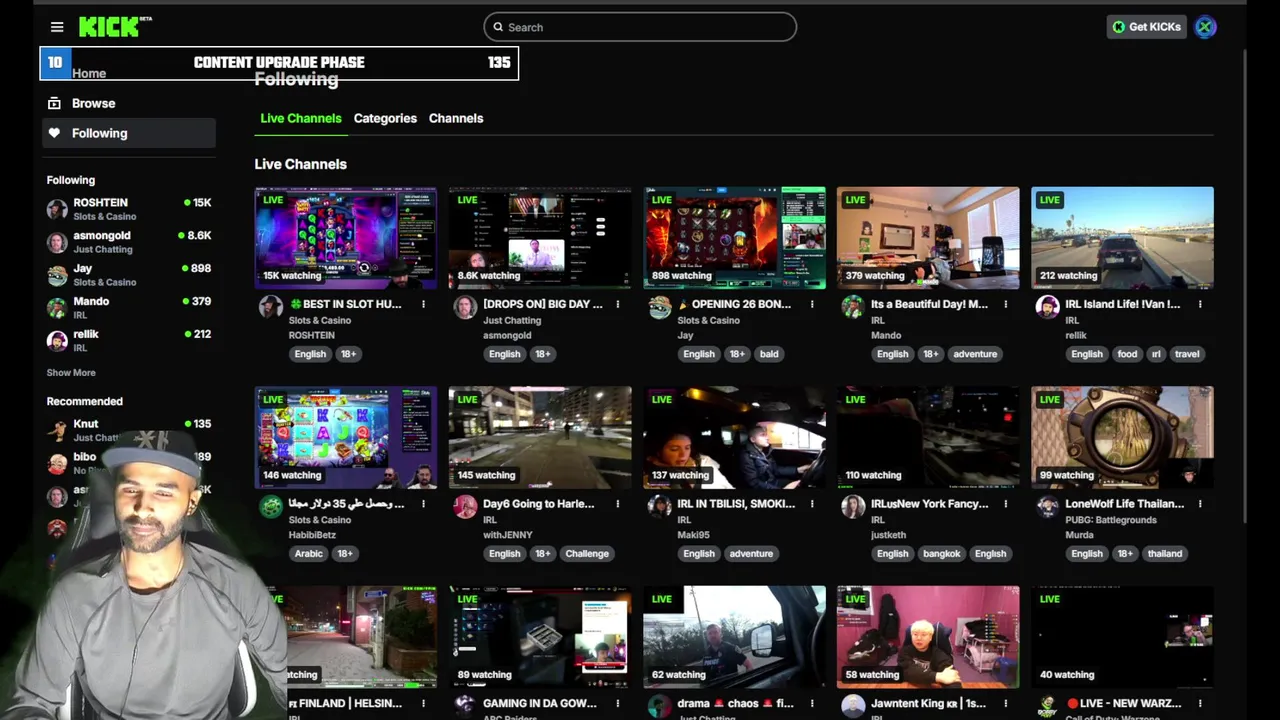Click withJENNY channel avatar
Viewport: 1280px width, 720px height.
point(465,507)
